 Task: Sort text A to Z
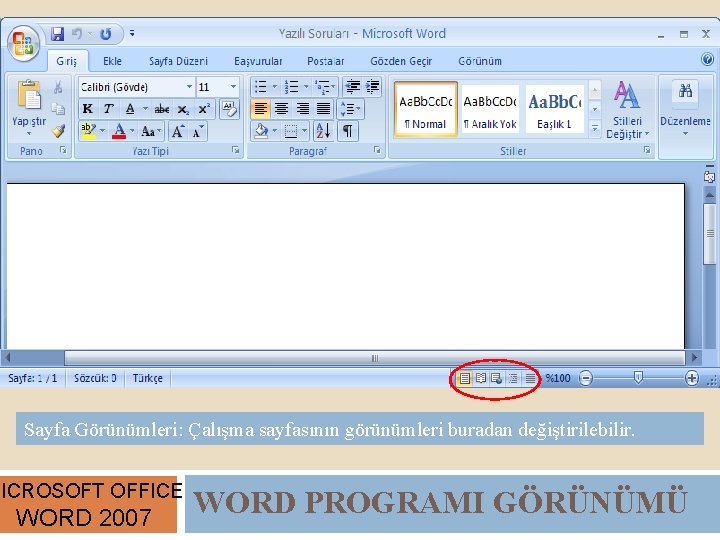(x=323, y=131)
